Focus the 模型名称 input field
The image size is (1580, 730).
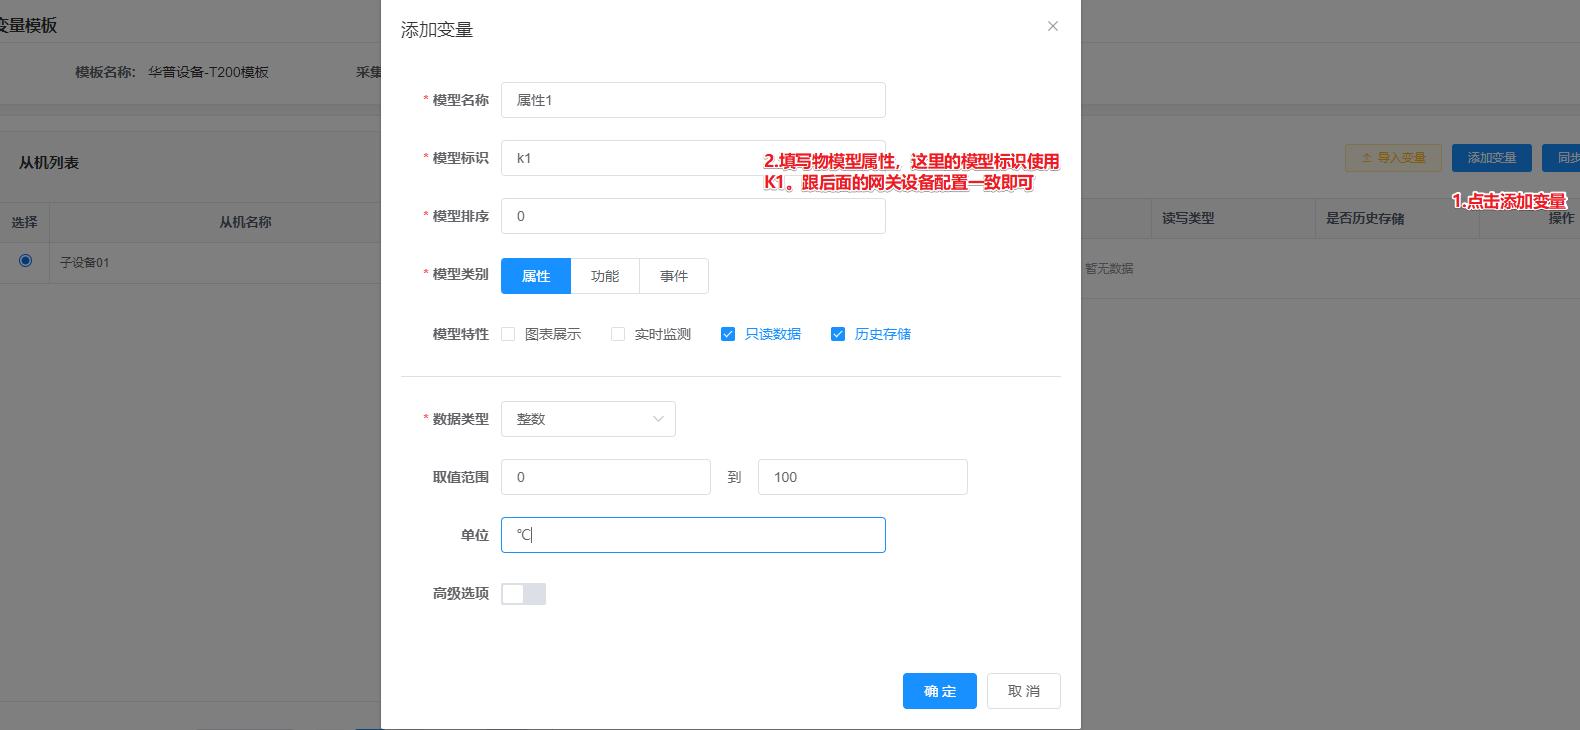point(692,100)
